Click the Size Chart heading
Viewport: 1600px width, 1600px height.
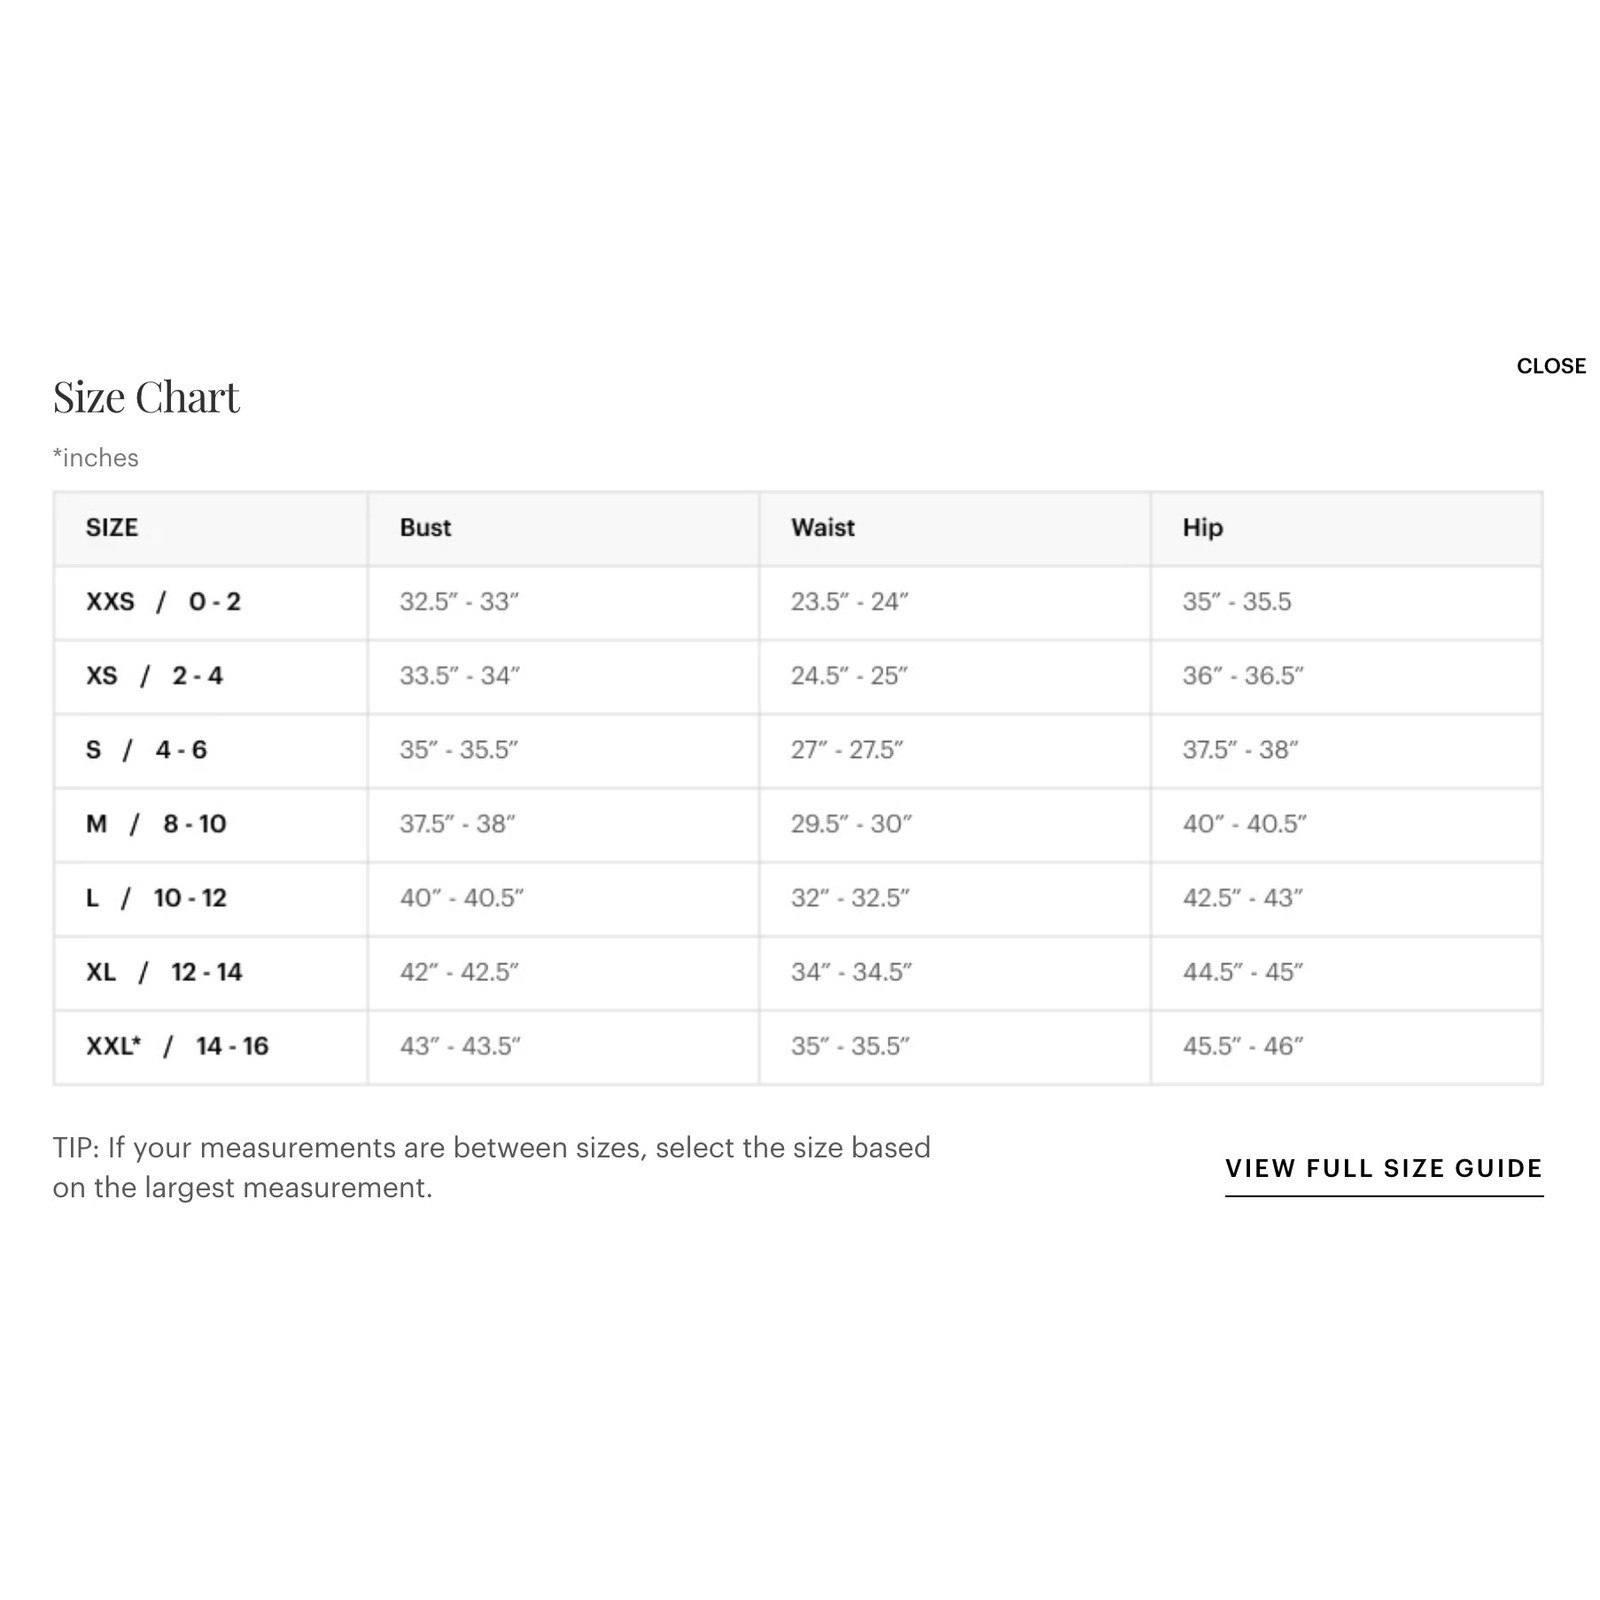point(146,397)
